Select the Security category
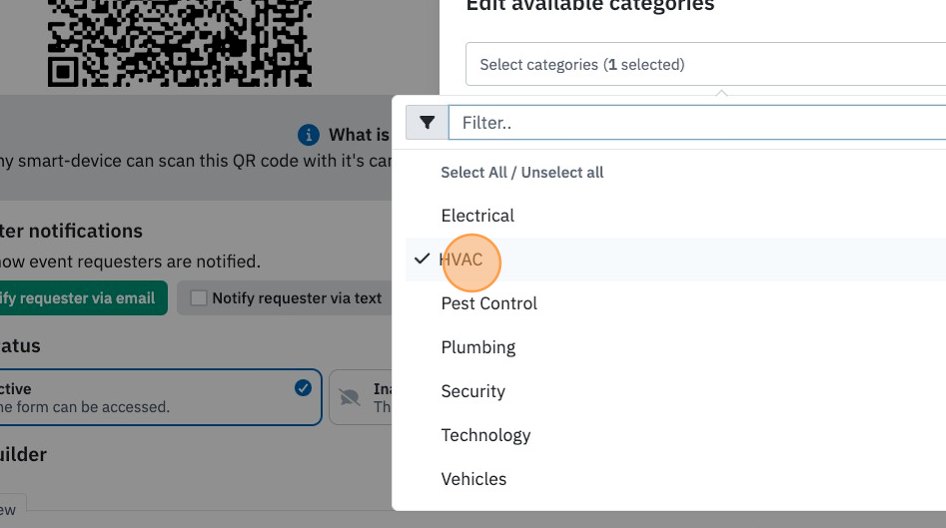Viewport: 946px width, 528px height. (676, 391)
